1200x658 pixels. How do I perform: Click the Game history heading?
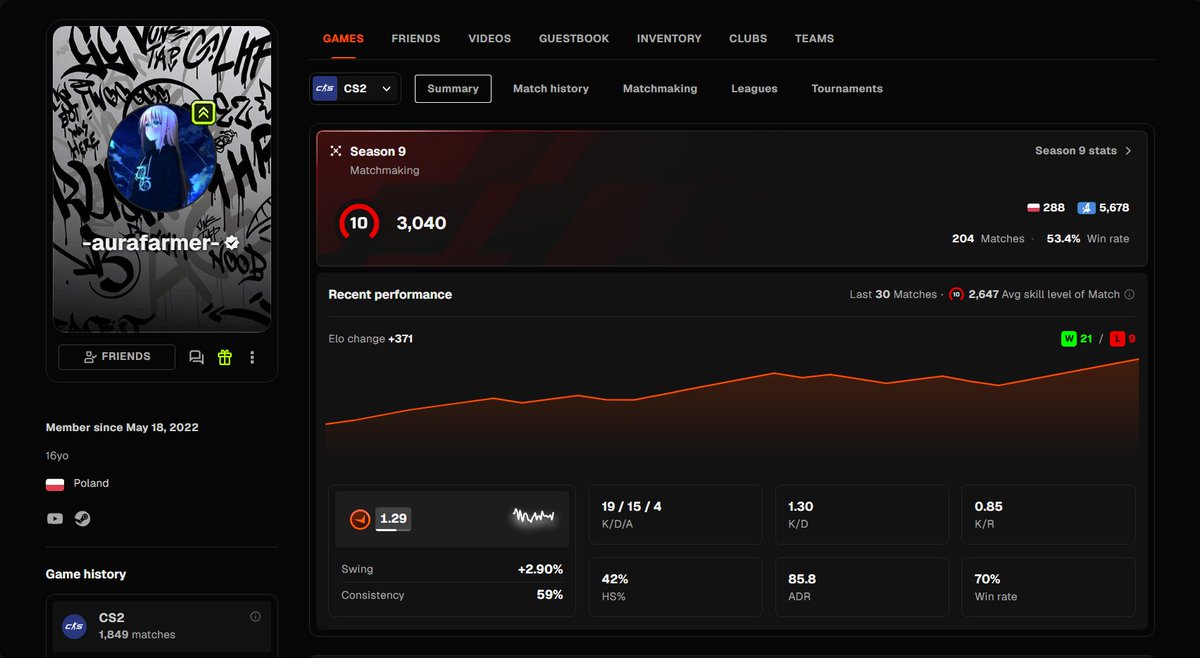[x=86, y=574]
